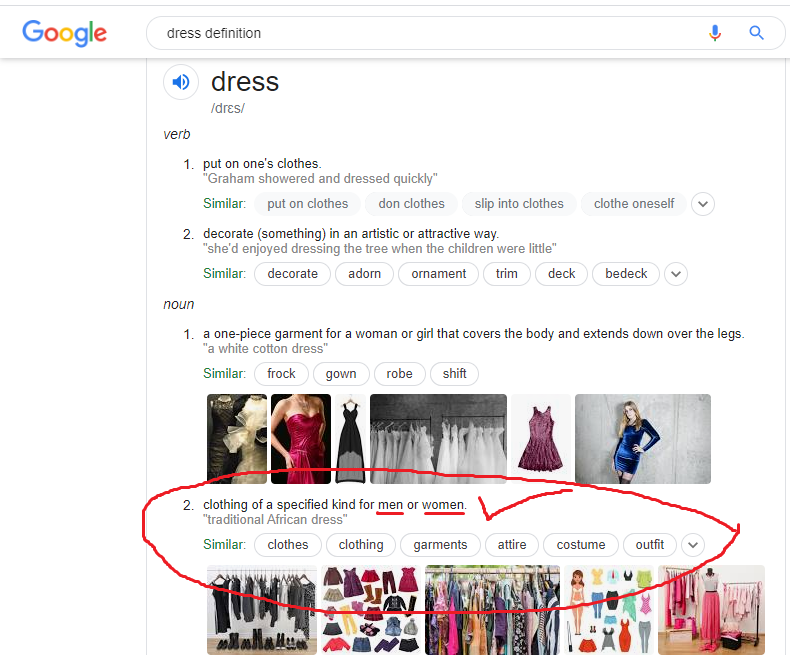This screenshot has width=790, height=655.
Task: Click the phonetic text /drɛs/
Action: (x=228, y=108)
